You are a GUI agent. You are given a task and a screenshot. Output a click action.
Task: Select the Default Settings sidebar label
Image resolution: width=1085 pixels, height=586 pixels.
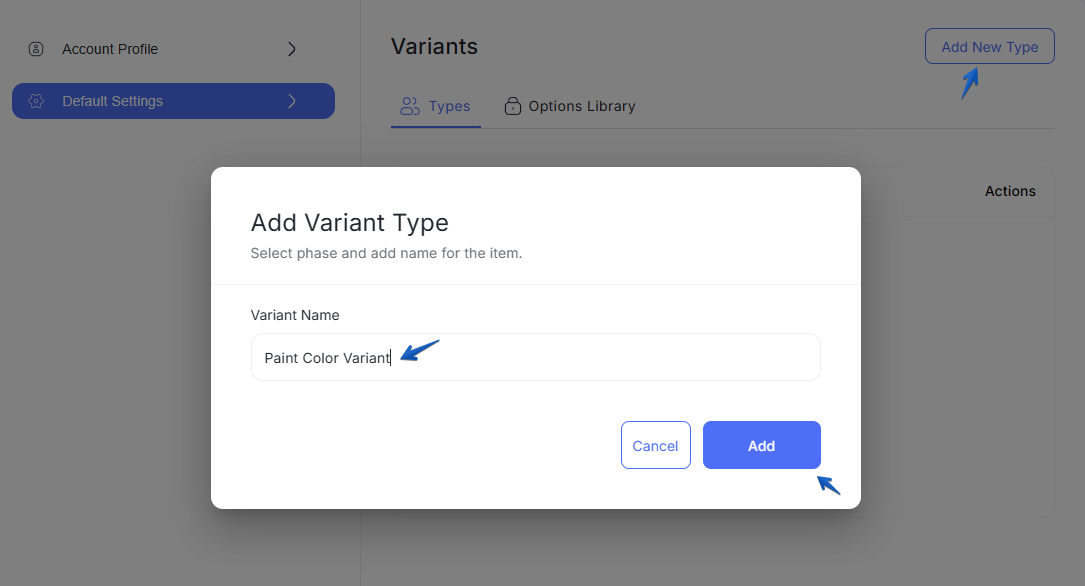[x=113, y=101]
